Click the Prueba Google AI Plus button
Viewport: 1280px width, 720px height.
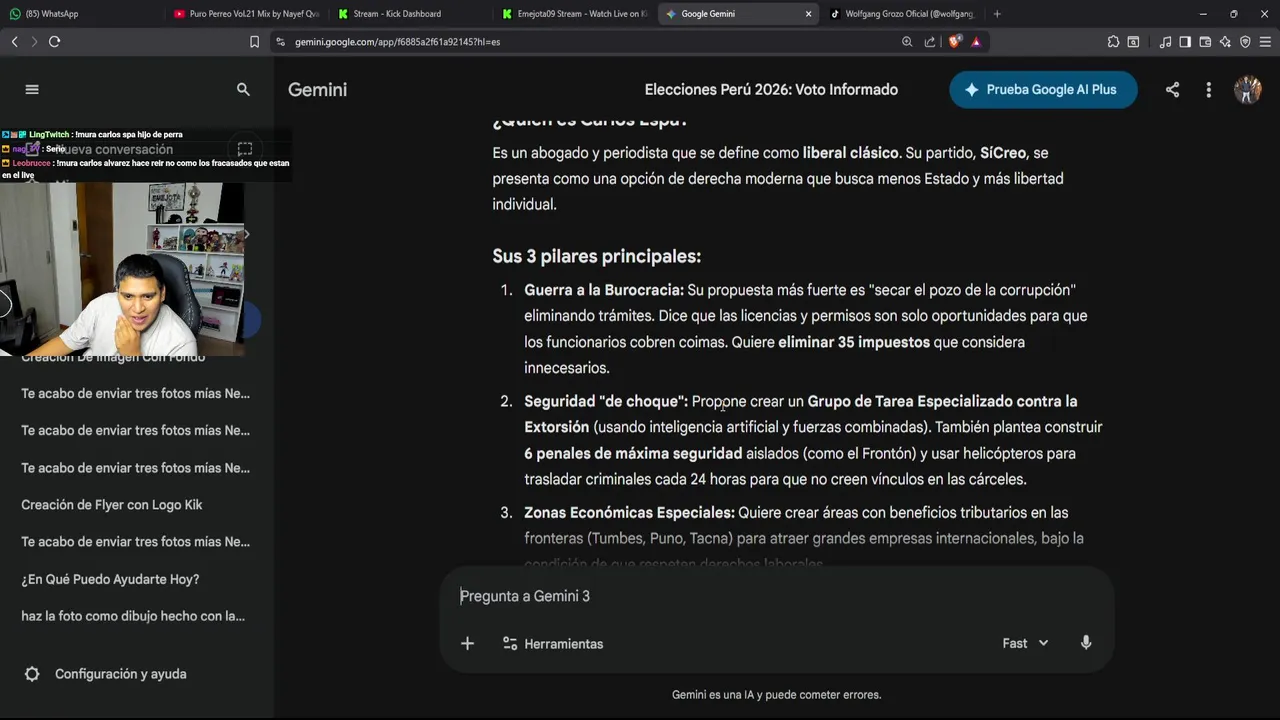pos(1043,89)
